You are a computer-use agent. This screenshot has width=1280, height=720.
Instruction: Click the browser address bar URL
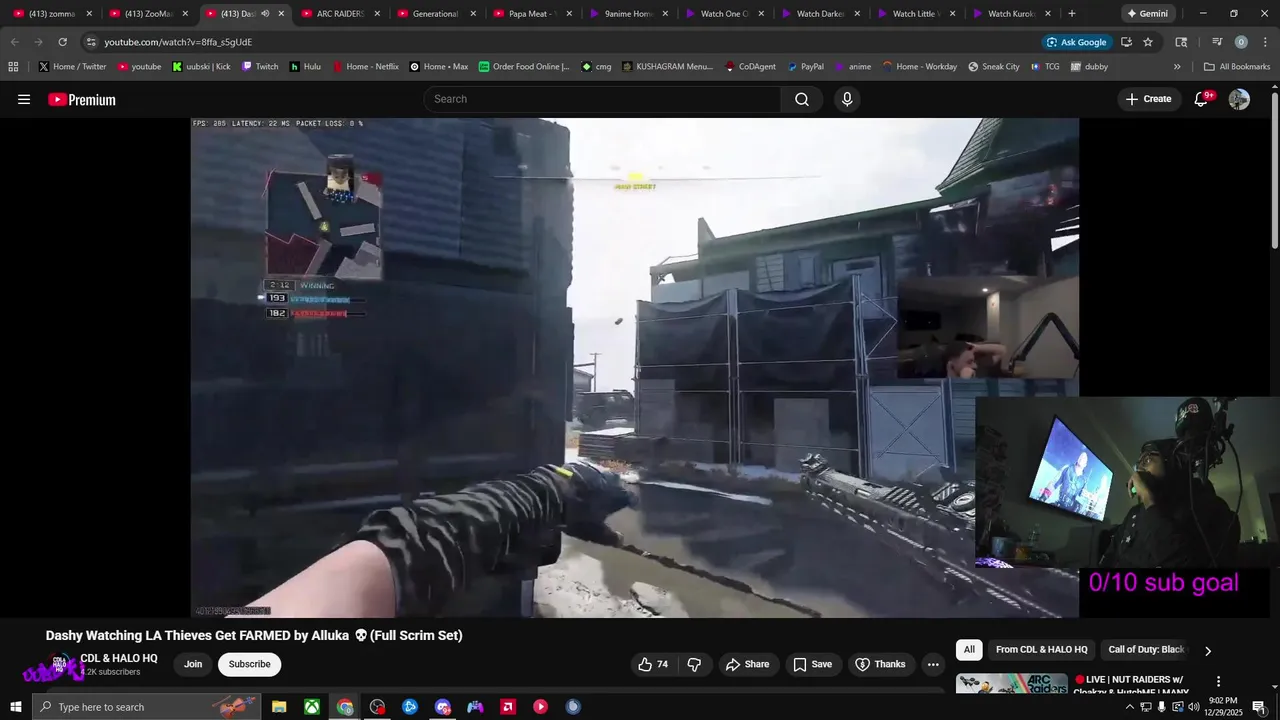click(178, 42)
